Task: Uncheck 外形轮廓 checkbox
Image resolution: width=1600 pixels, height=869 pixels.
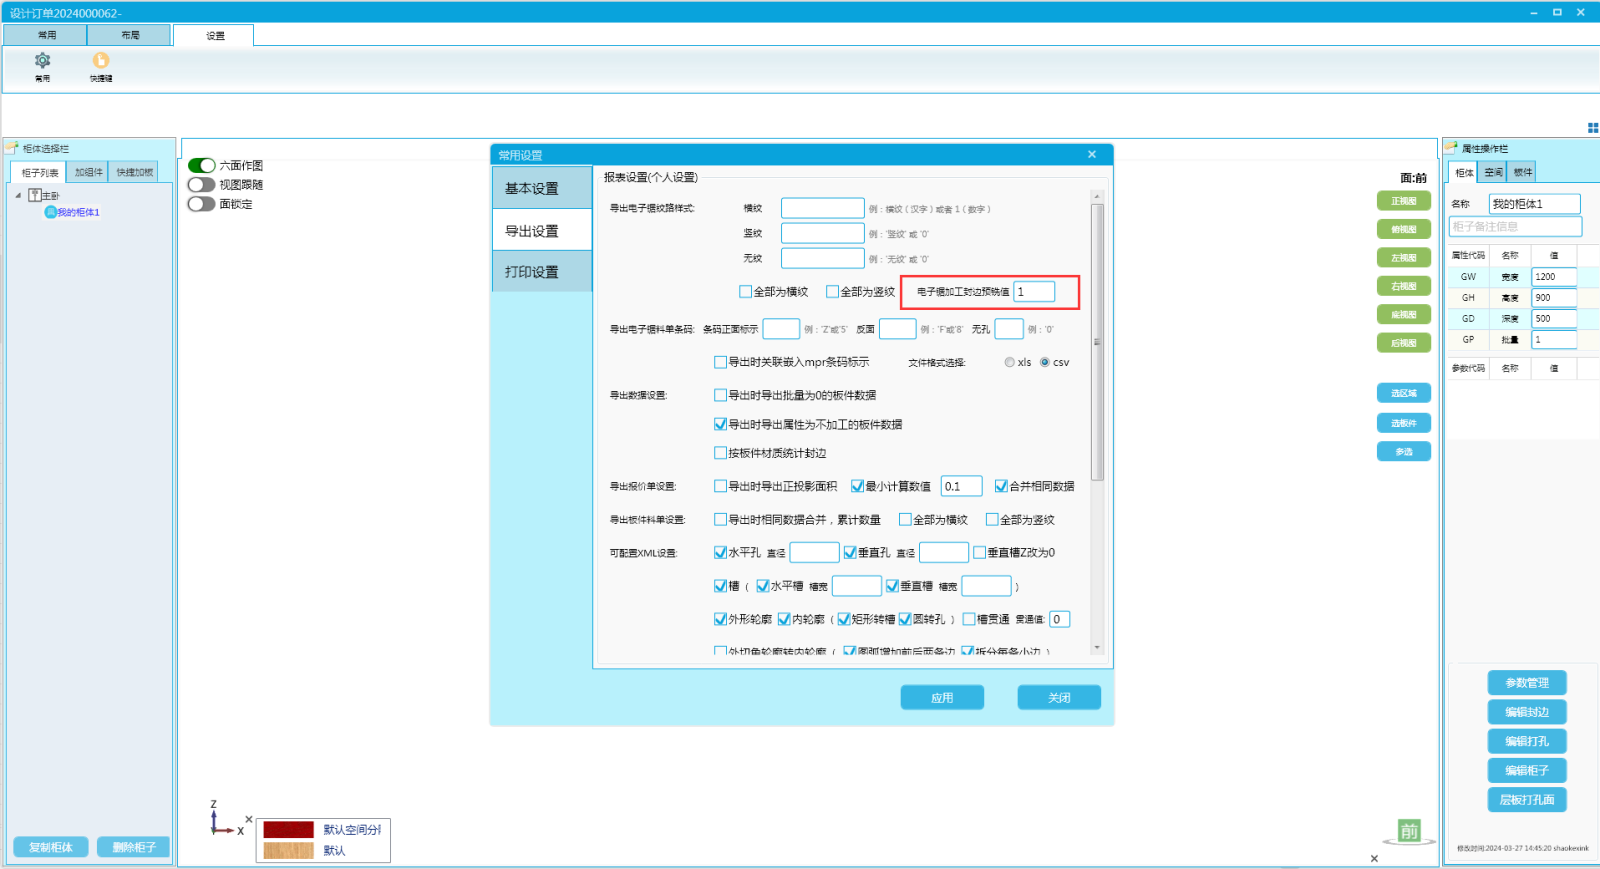Action: coord(720,619)
